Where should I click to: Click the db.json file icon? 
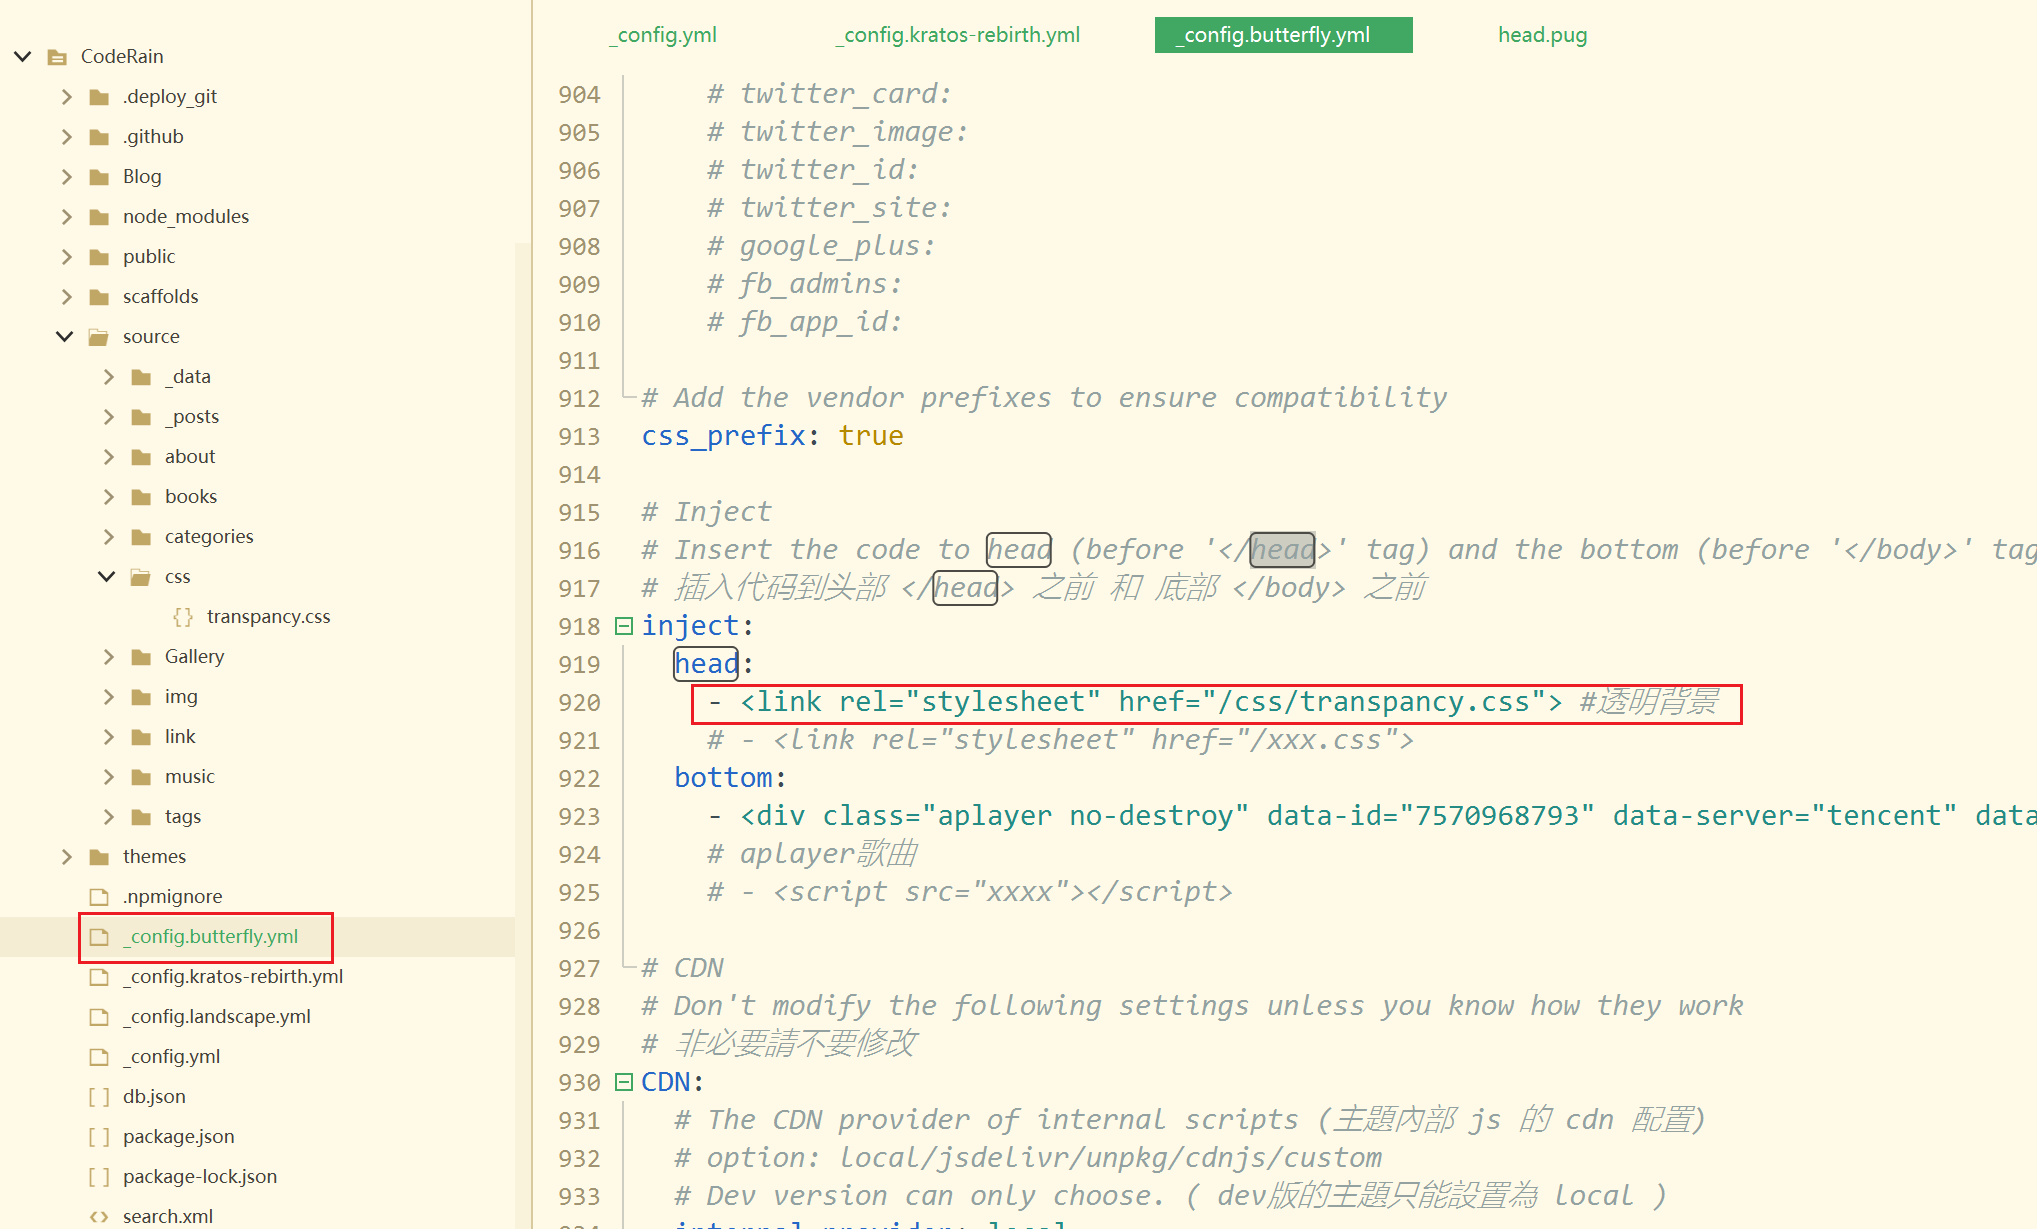tap(99, 1097)
